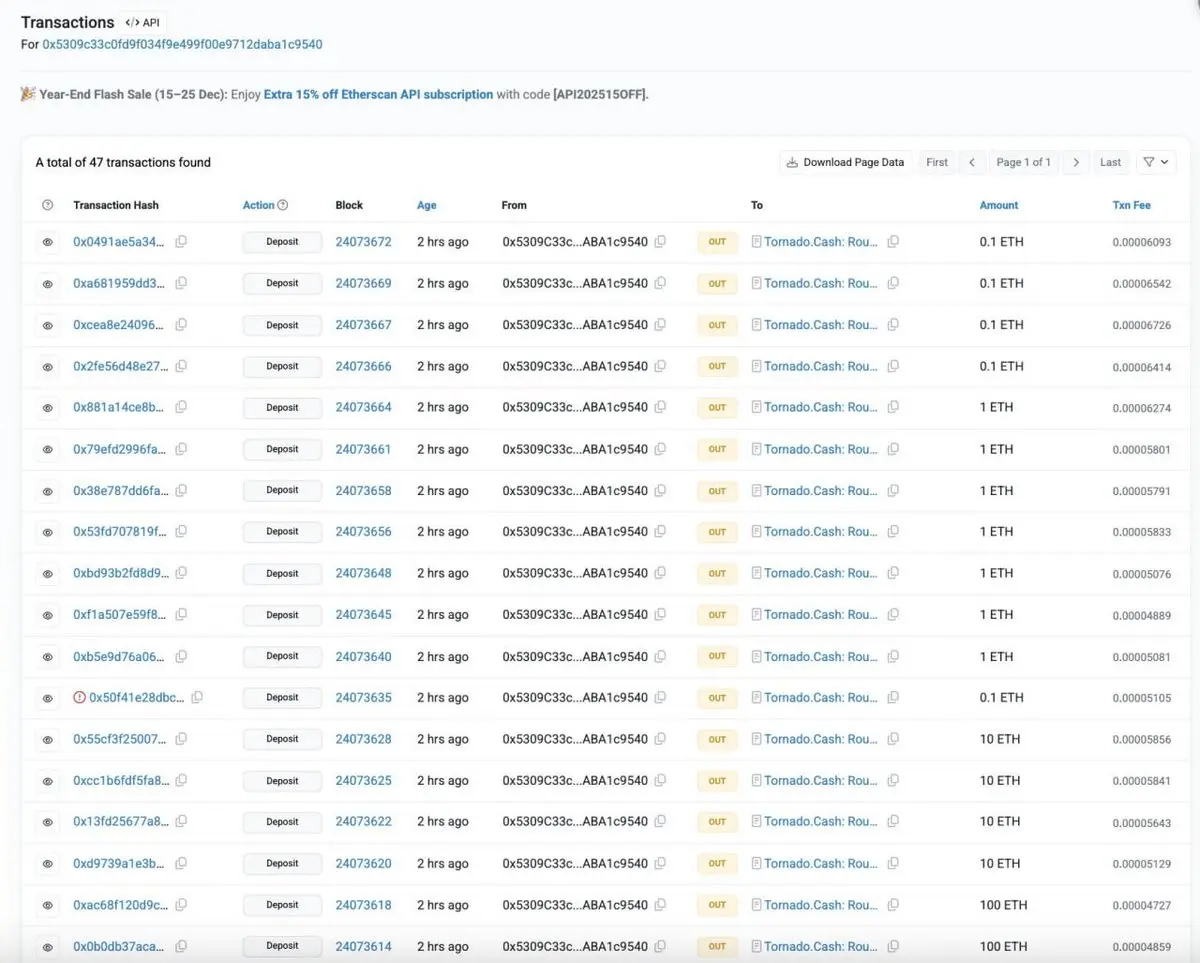Go to the Last page
Viewport: 1200px width, 963px height.
pos(1111,162)
